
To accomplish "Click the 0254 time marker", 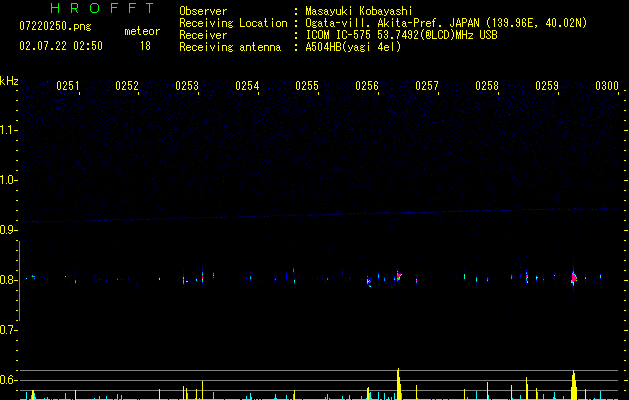I will [x=247, y=86].
